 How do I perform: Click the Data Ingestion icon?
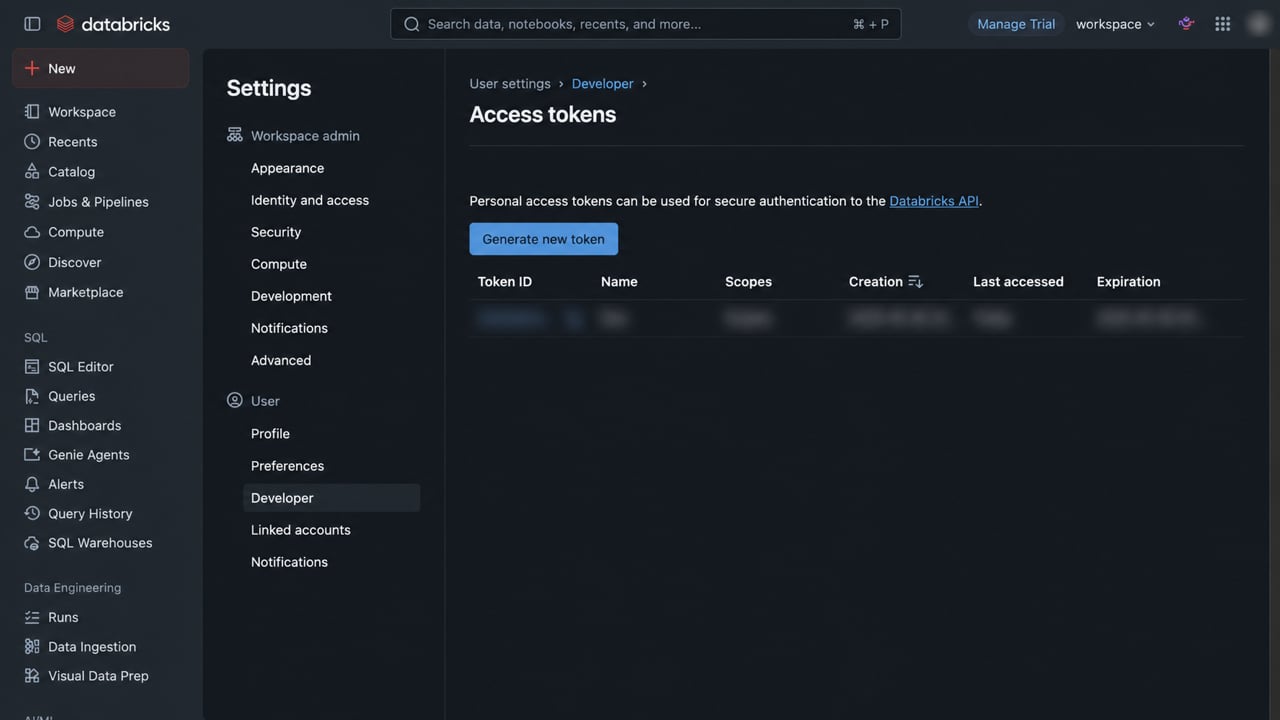click(32, 647)
